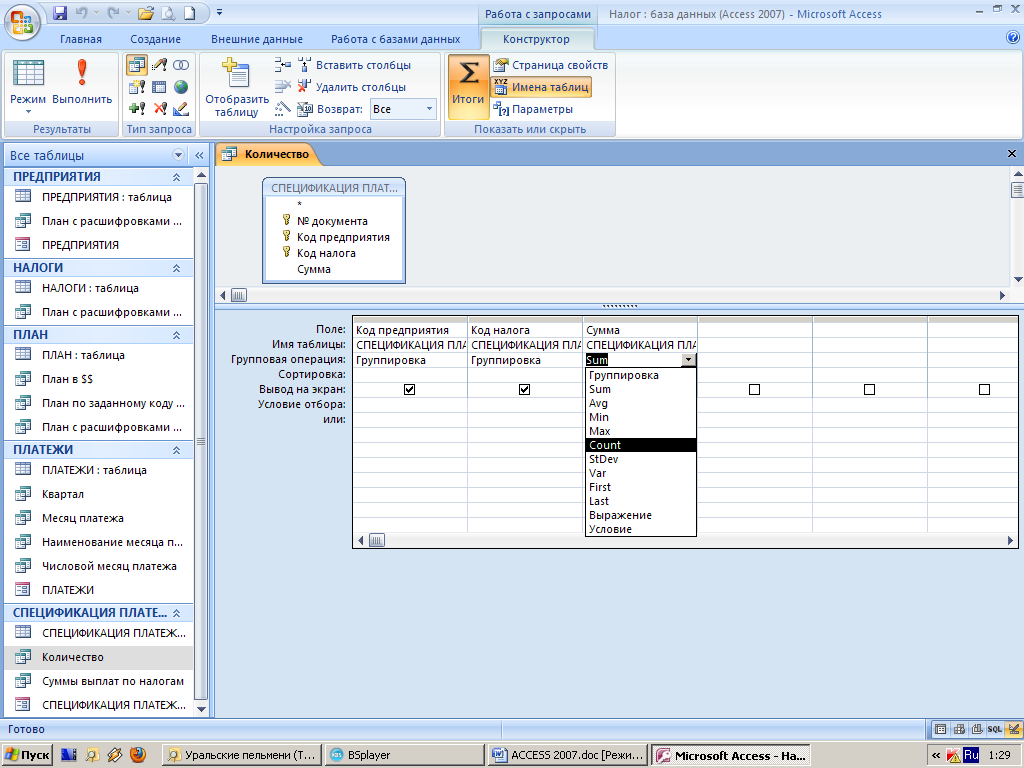This screenshot has height=768, width=1024.
Task: Uncheck display for Код предприятия column
Action: point(409,389)
